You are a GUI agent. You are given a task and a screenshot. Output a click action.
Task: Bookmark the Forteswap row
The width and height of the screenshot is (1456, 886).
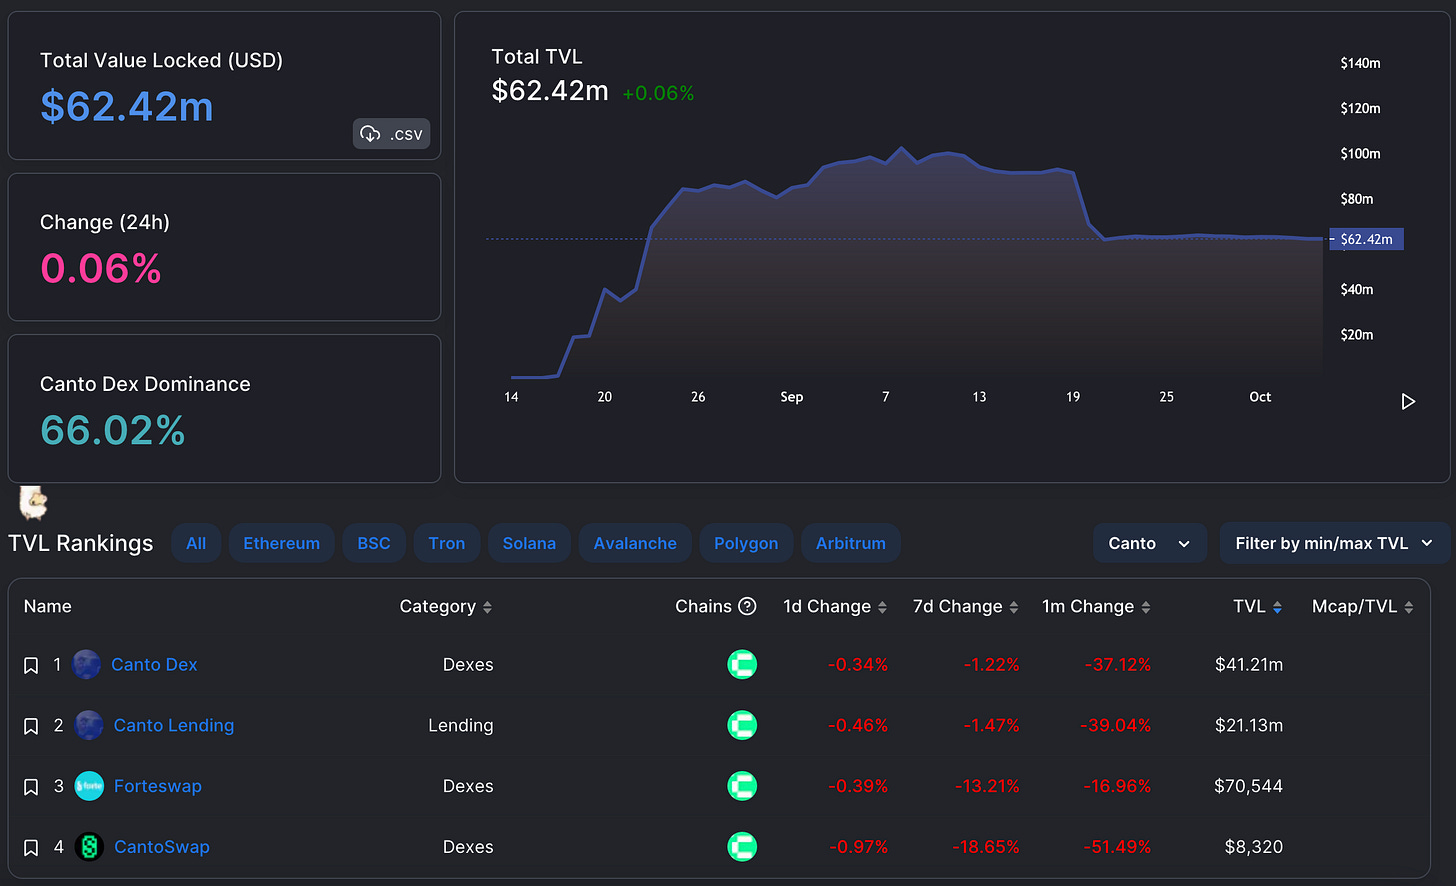coord(31,787)
